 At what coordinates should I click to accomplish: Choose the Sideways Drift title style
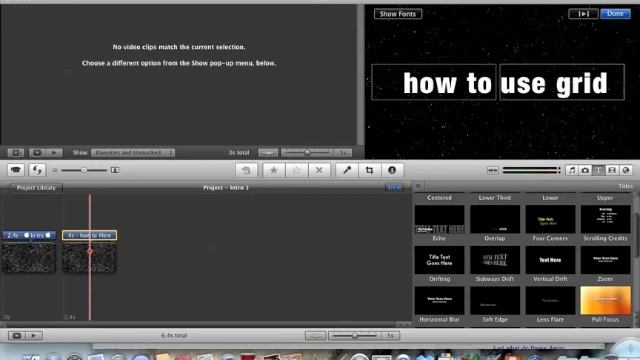pyautogui.click(x=495, y=260)
